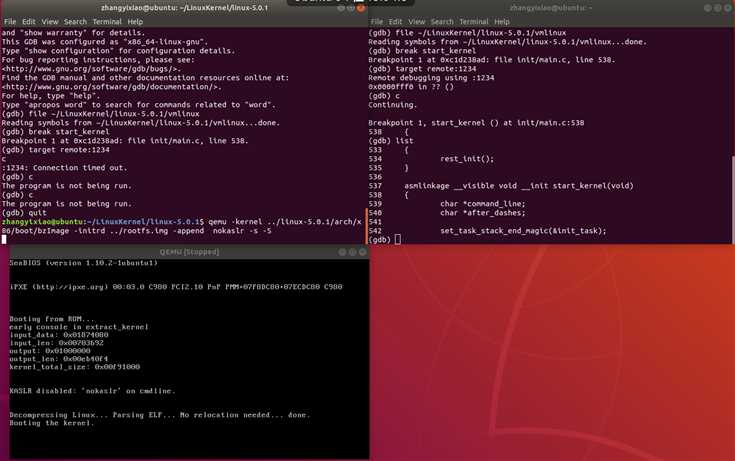This screenshot has width=735, height=461.
Task: Click 'Continuing.' line in right terminal
Action: (x=393, y=105)
